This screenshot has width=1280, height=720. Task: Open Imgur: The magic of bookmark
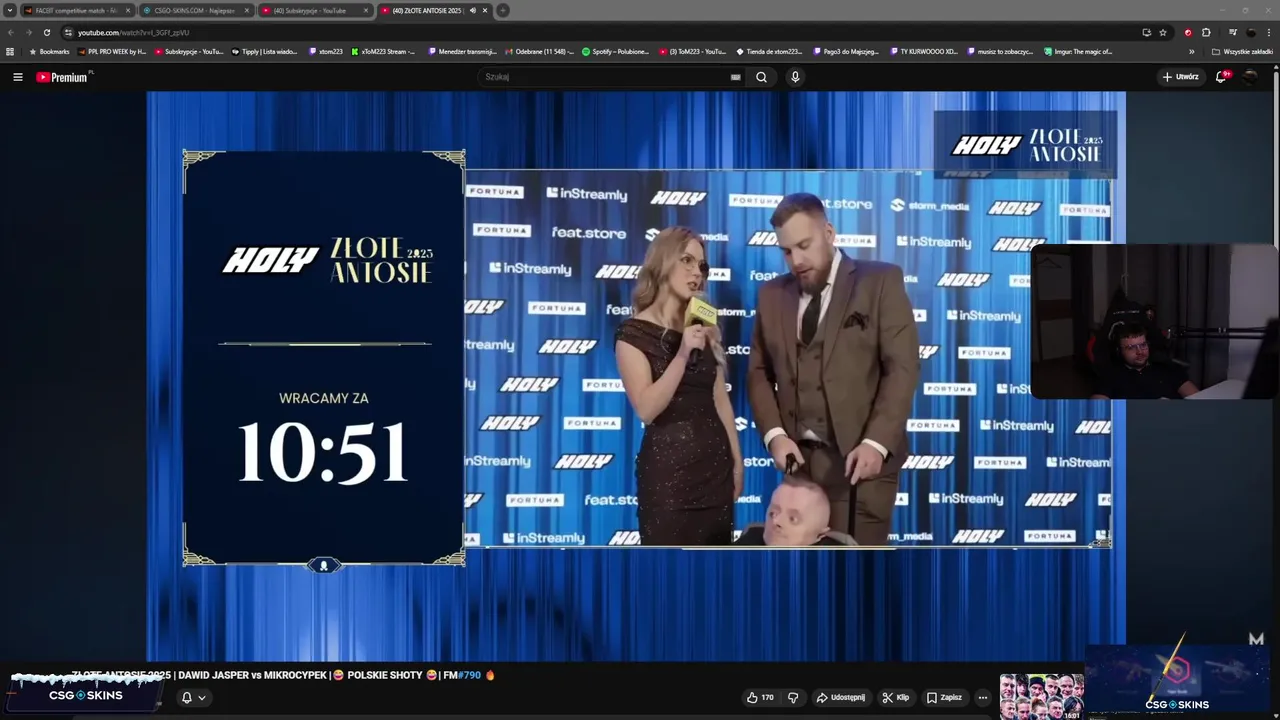click(1078, 51)
